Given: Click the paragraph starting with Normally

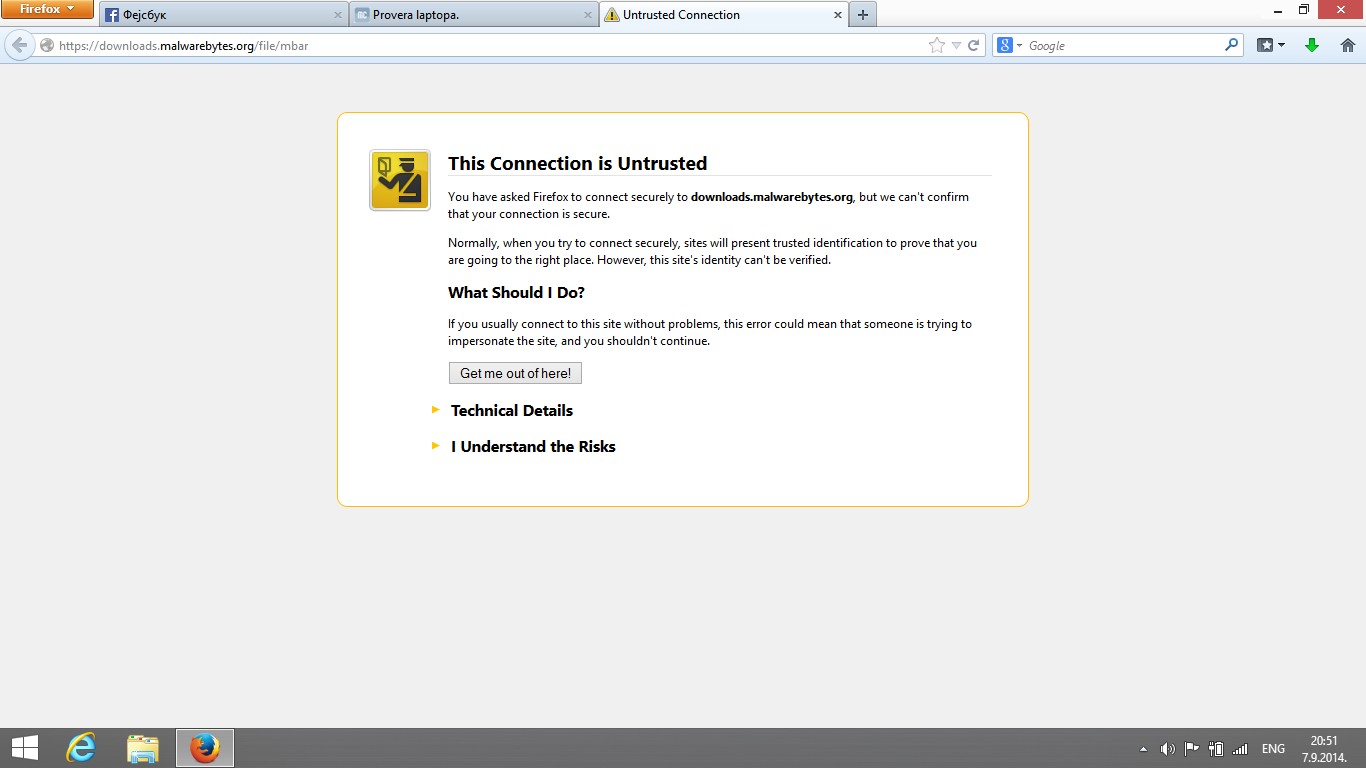Looking at the screenshot, I should point(712,251).
